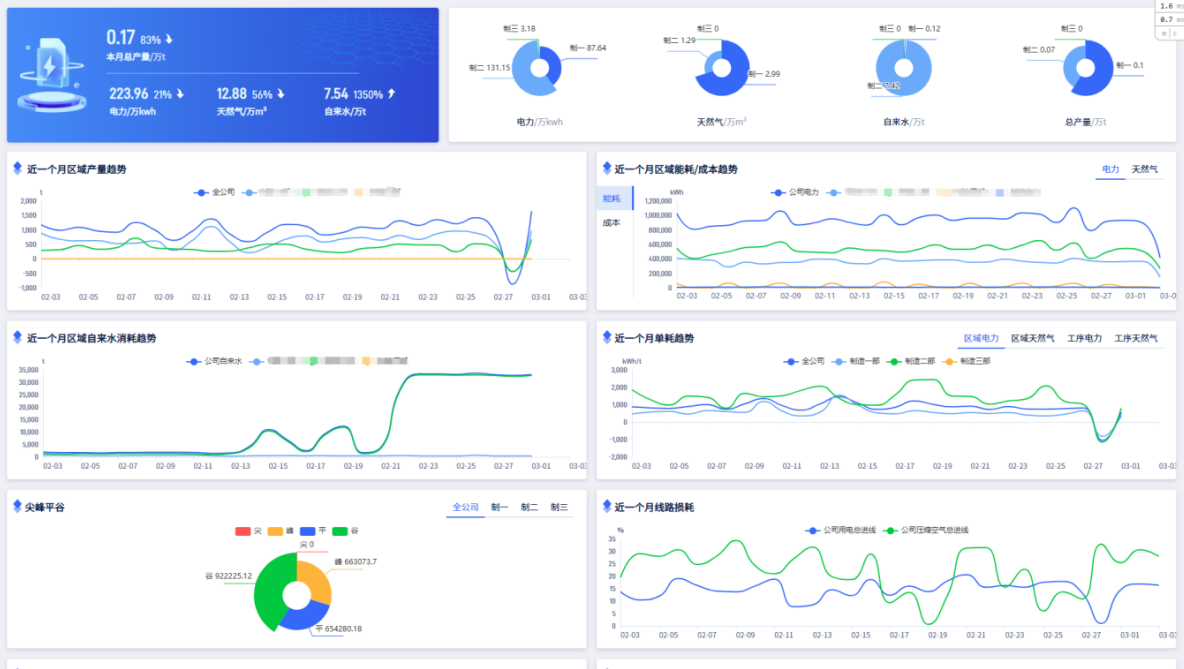Select the 成本 side tab

pos(611,223)
